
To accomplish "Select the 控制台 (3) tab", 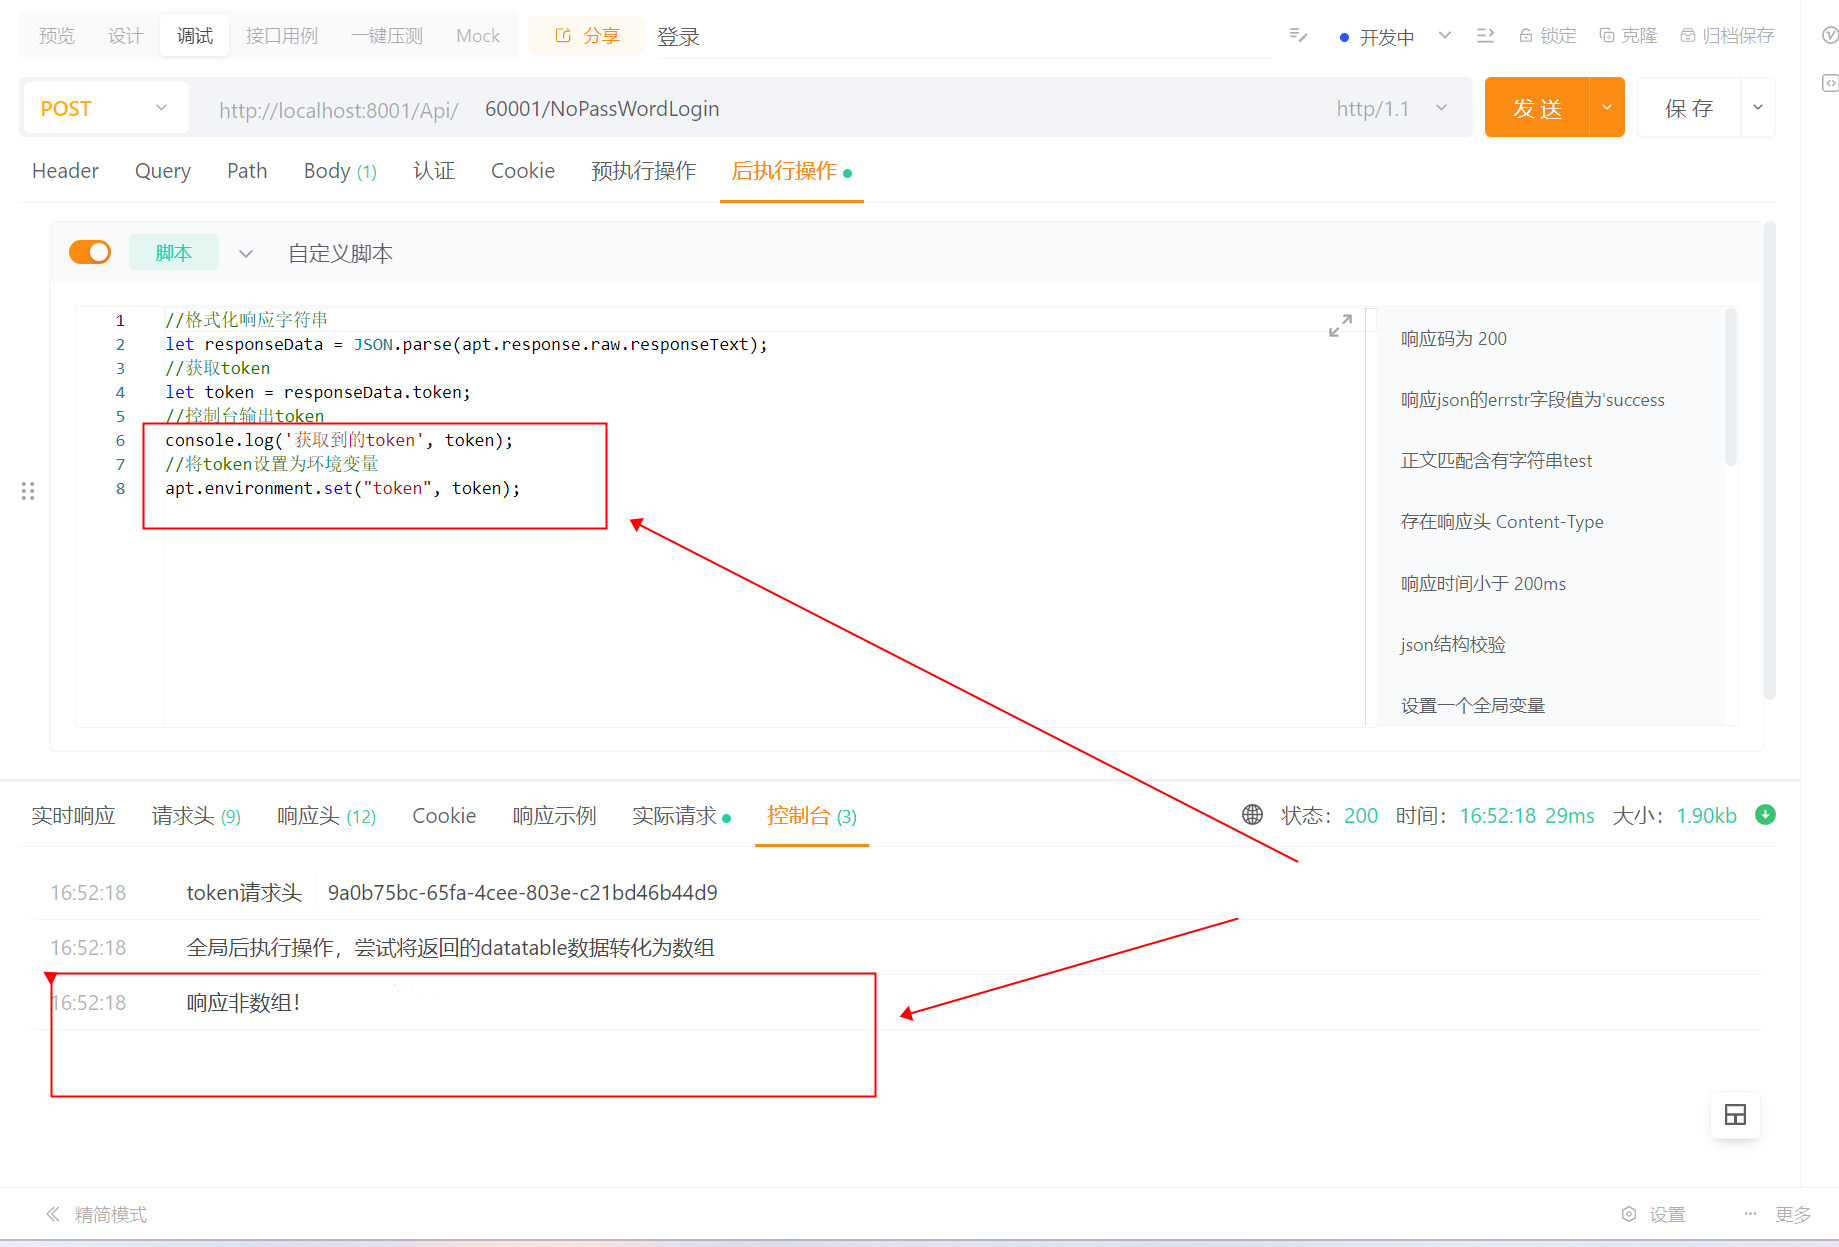I will coord(812,816).
